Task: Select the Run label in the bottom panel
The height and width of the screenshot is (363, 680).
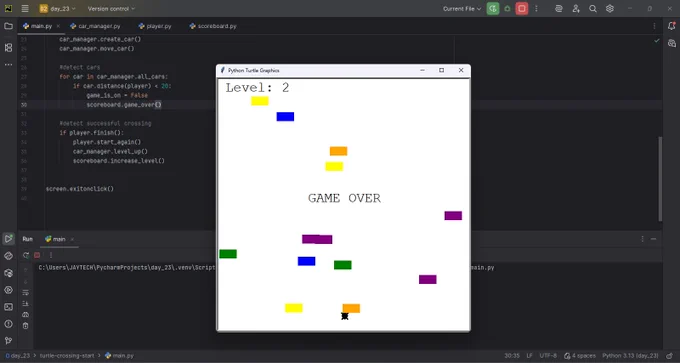Action: click(27, 239)
